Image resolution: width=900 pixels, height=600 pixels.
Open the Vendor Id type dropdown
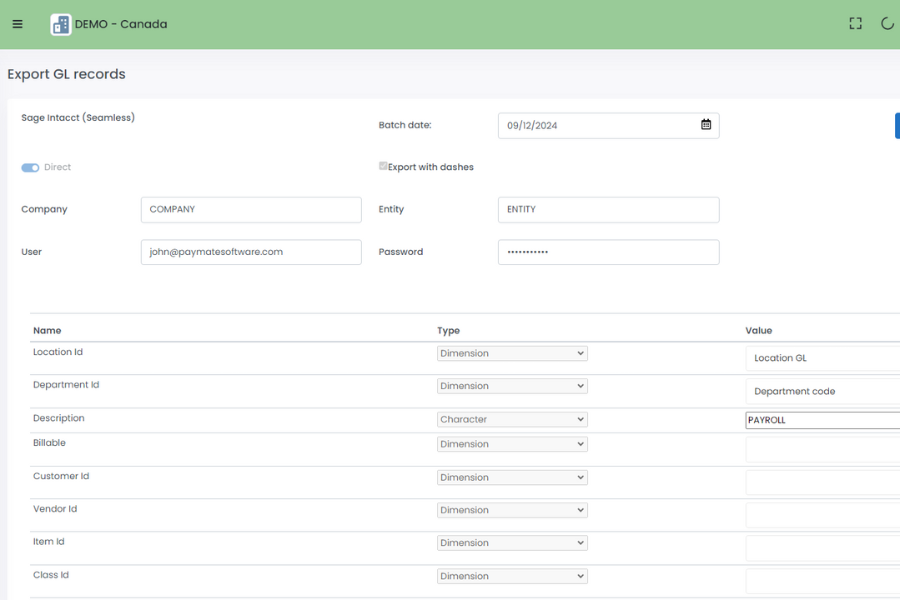pyautogui.click(x=512, y=510)
